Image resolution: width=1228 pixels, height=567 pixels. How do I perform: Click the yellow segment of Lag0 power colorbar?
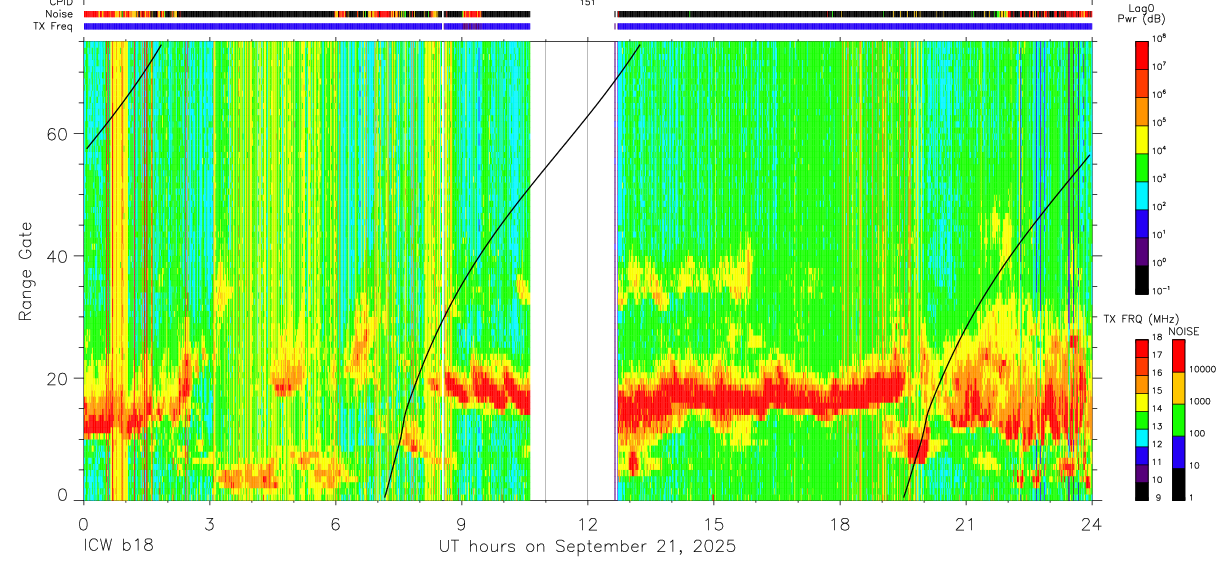click(x=1141, y=138)
